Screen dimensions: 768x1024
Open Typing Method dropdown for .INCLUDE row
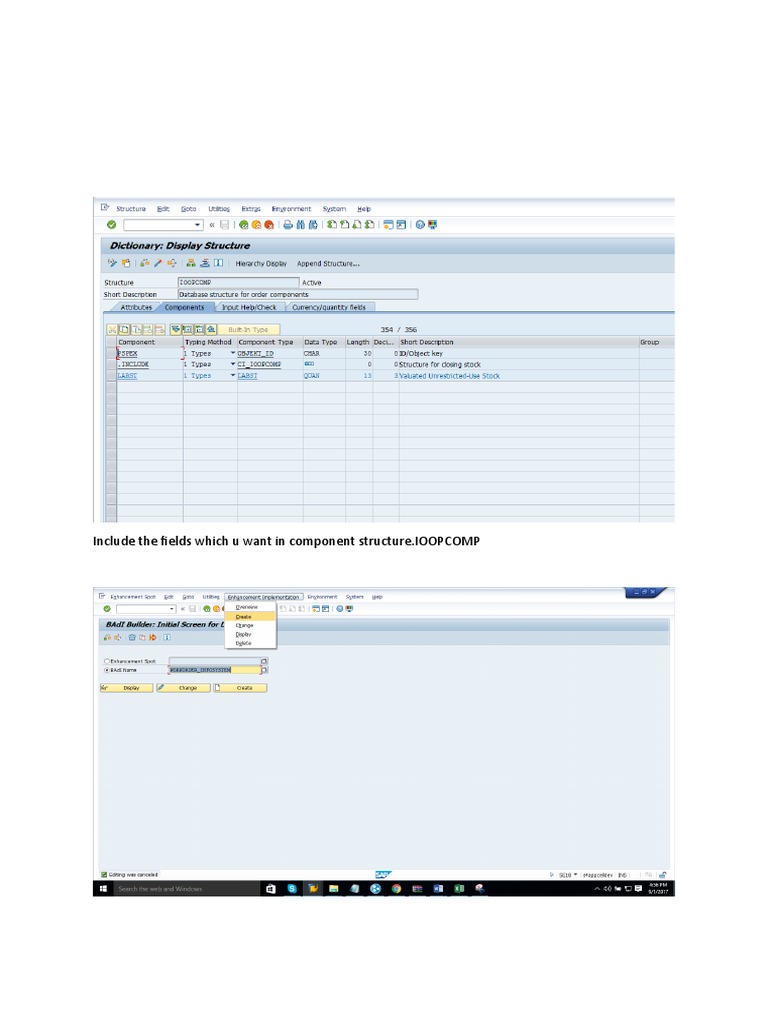click(232, 364)
